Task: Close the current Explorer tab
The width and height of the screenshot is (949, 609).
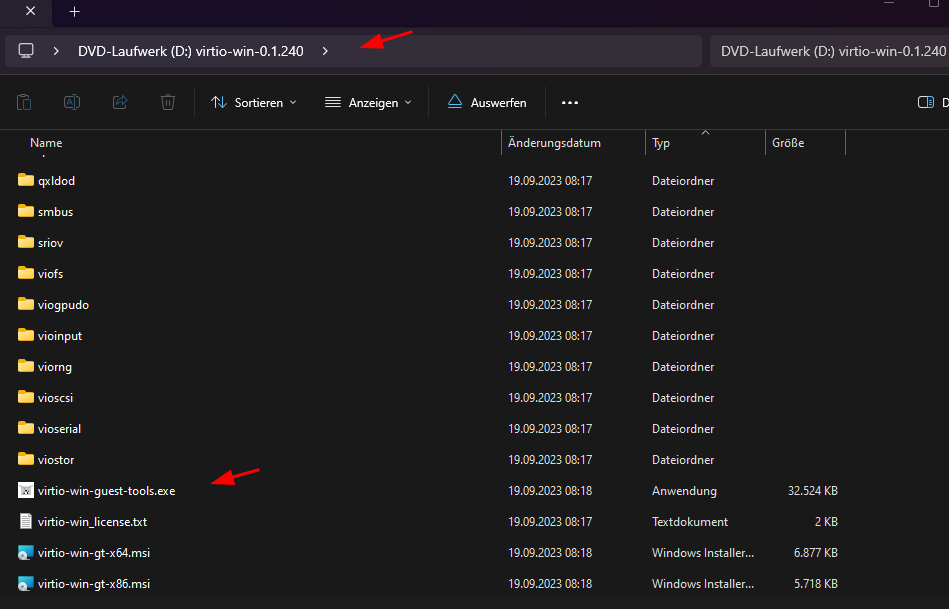Action: pyautogui.click(x=30, y=11)
